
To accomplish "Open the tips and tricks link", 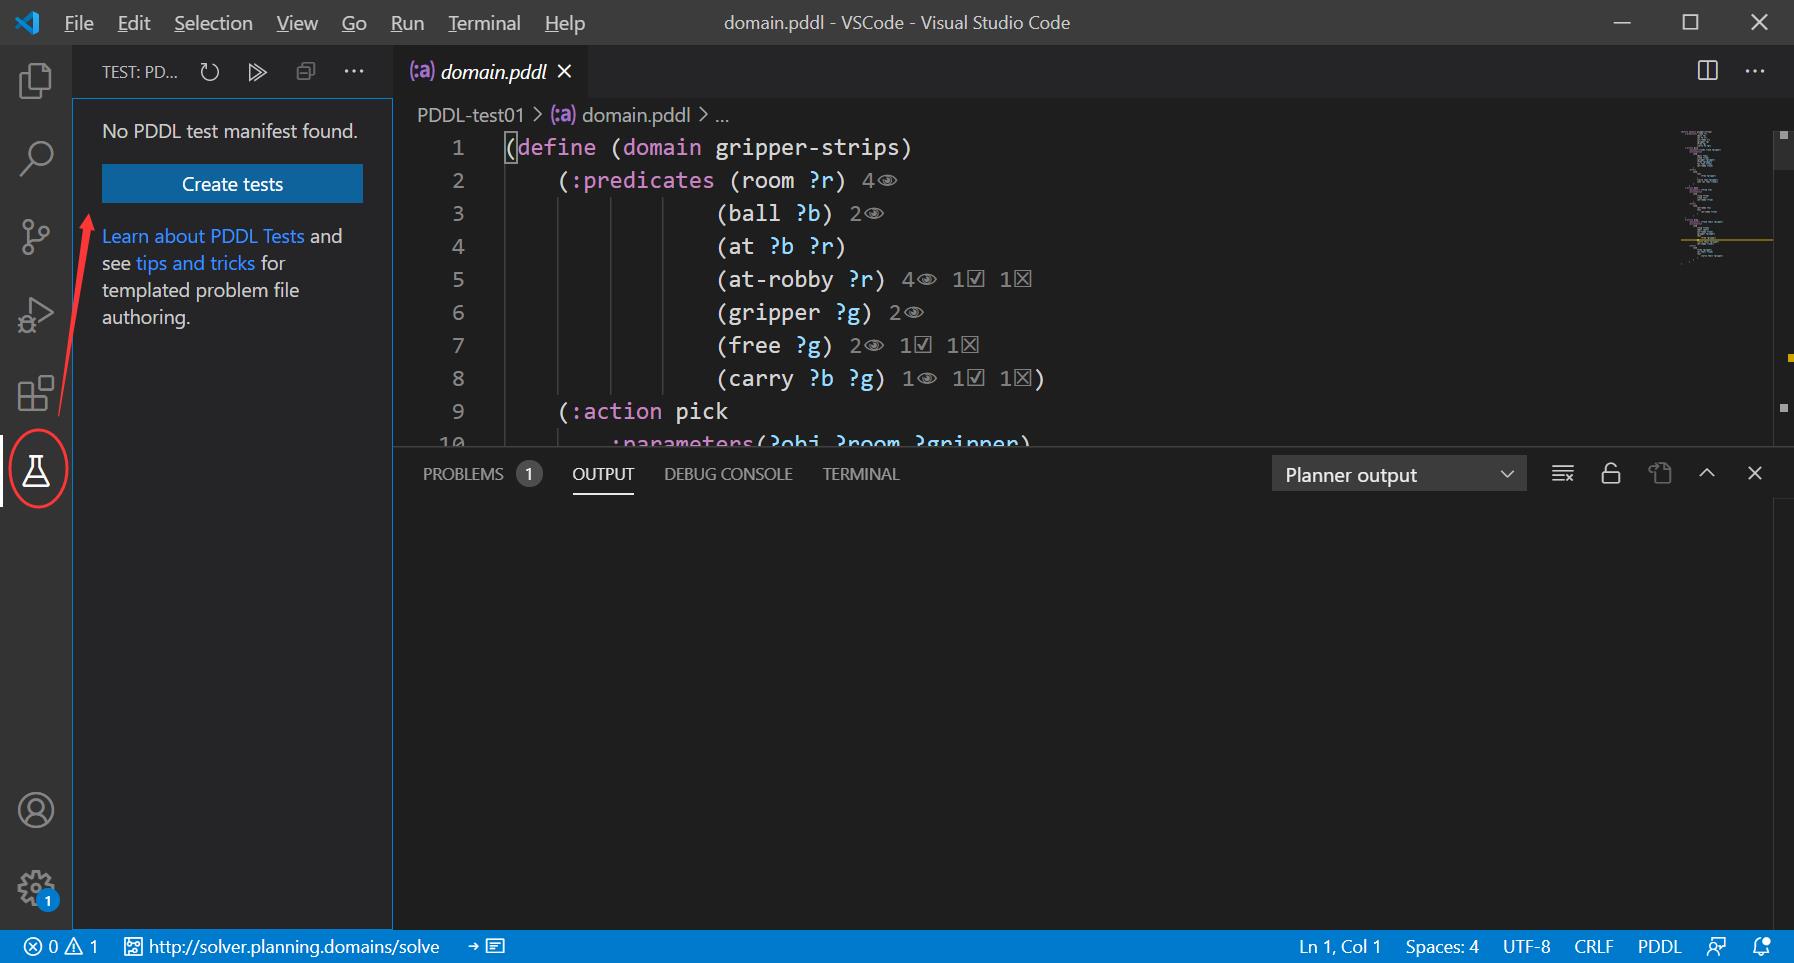I will [195, 263].
